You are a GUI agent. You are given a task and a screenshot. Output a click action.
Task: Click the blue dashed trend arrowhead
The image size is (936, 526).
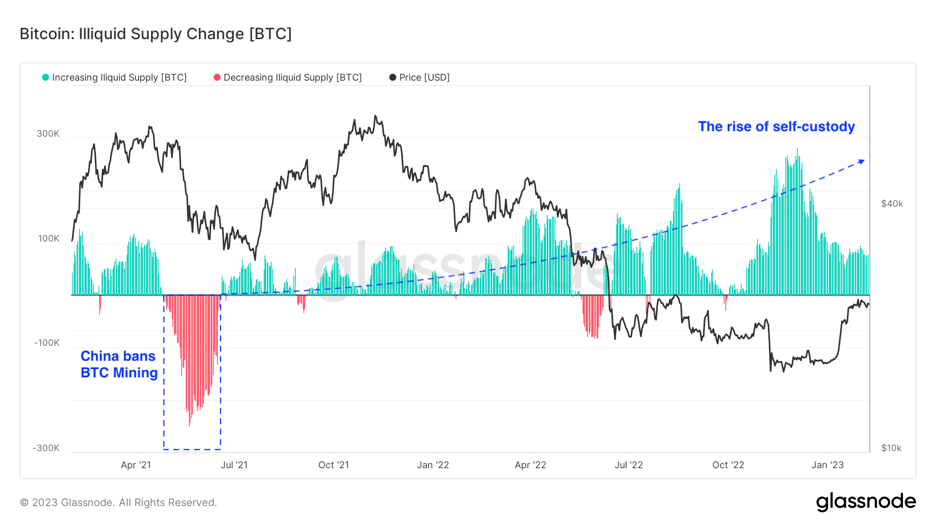(x=862, y=160)
